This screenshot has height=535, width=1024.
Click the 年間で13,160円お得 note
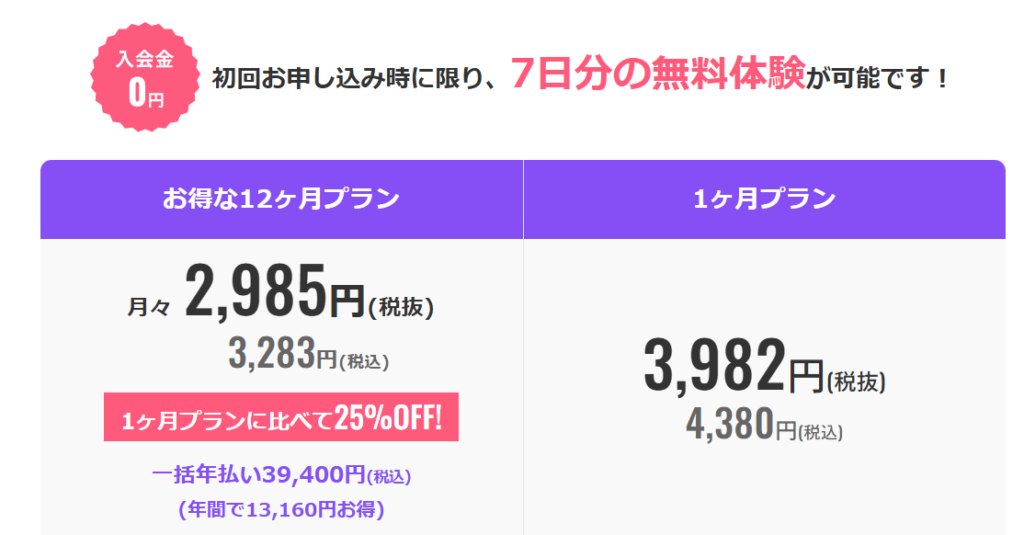281,509
